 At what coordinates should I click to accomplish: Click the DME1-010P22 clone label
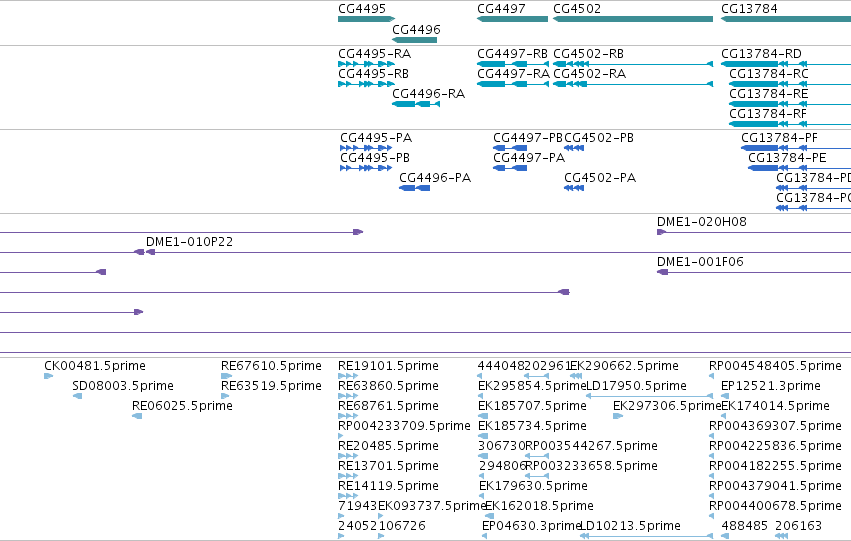pos(189,242)
